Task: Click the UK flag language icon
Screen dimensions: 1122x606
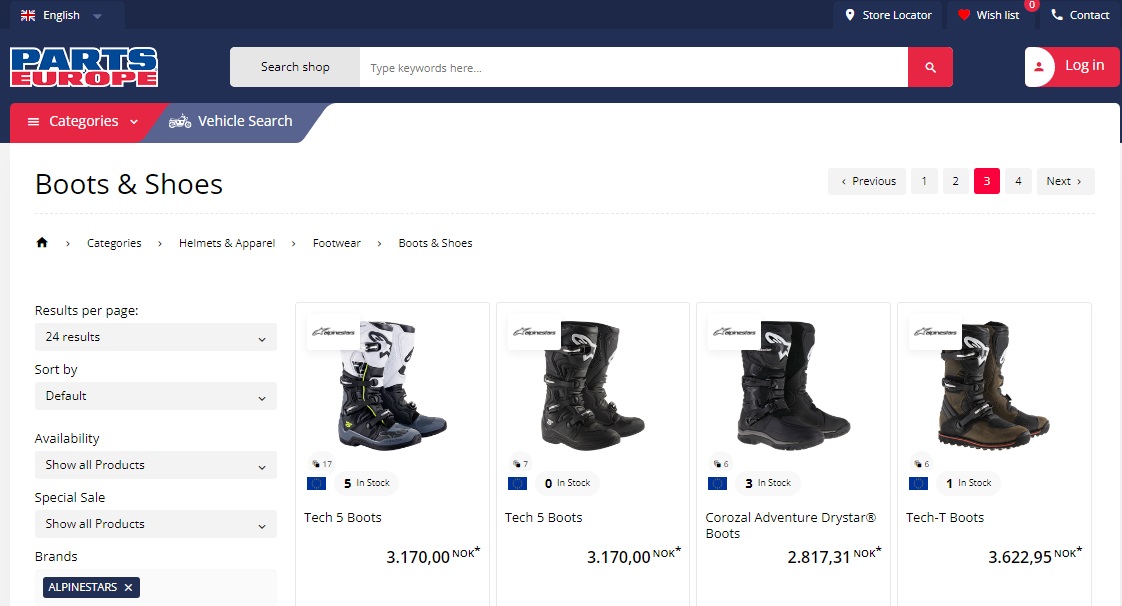Action: [28, 15]
